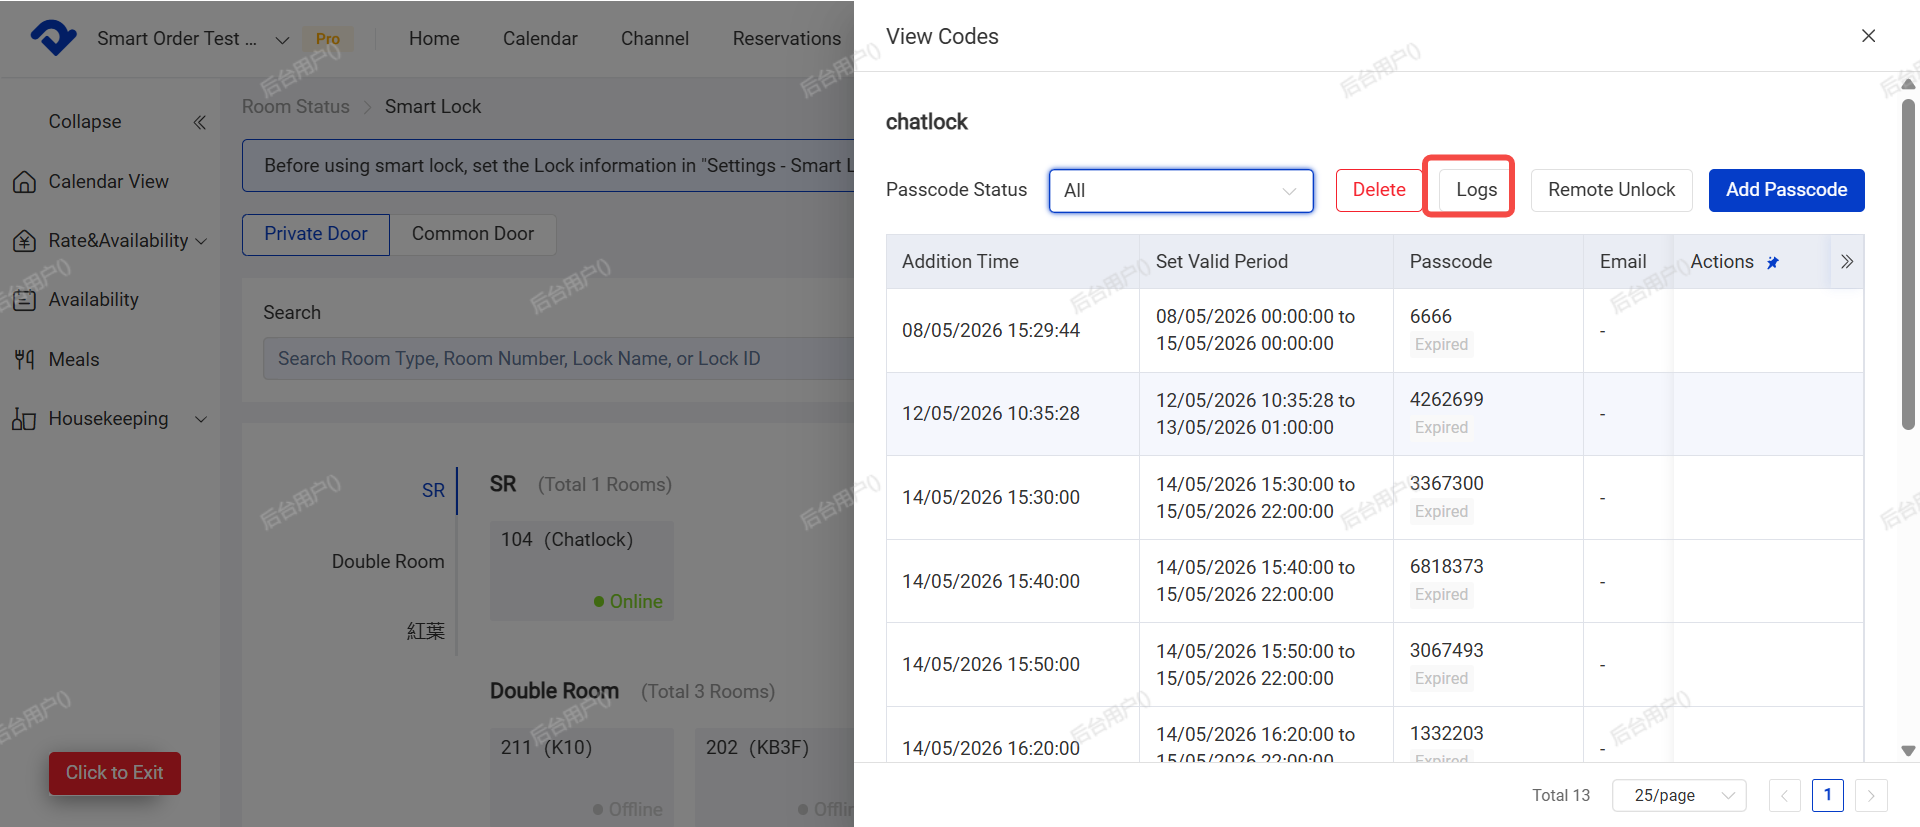Viewport: 1920px width, 827px height.
Task: Expand the Rate&Availability submenu
Action: tap(201, 241)
